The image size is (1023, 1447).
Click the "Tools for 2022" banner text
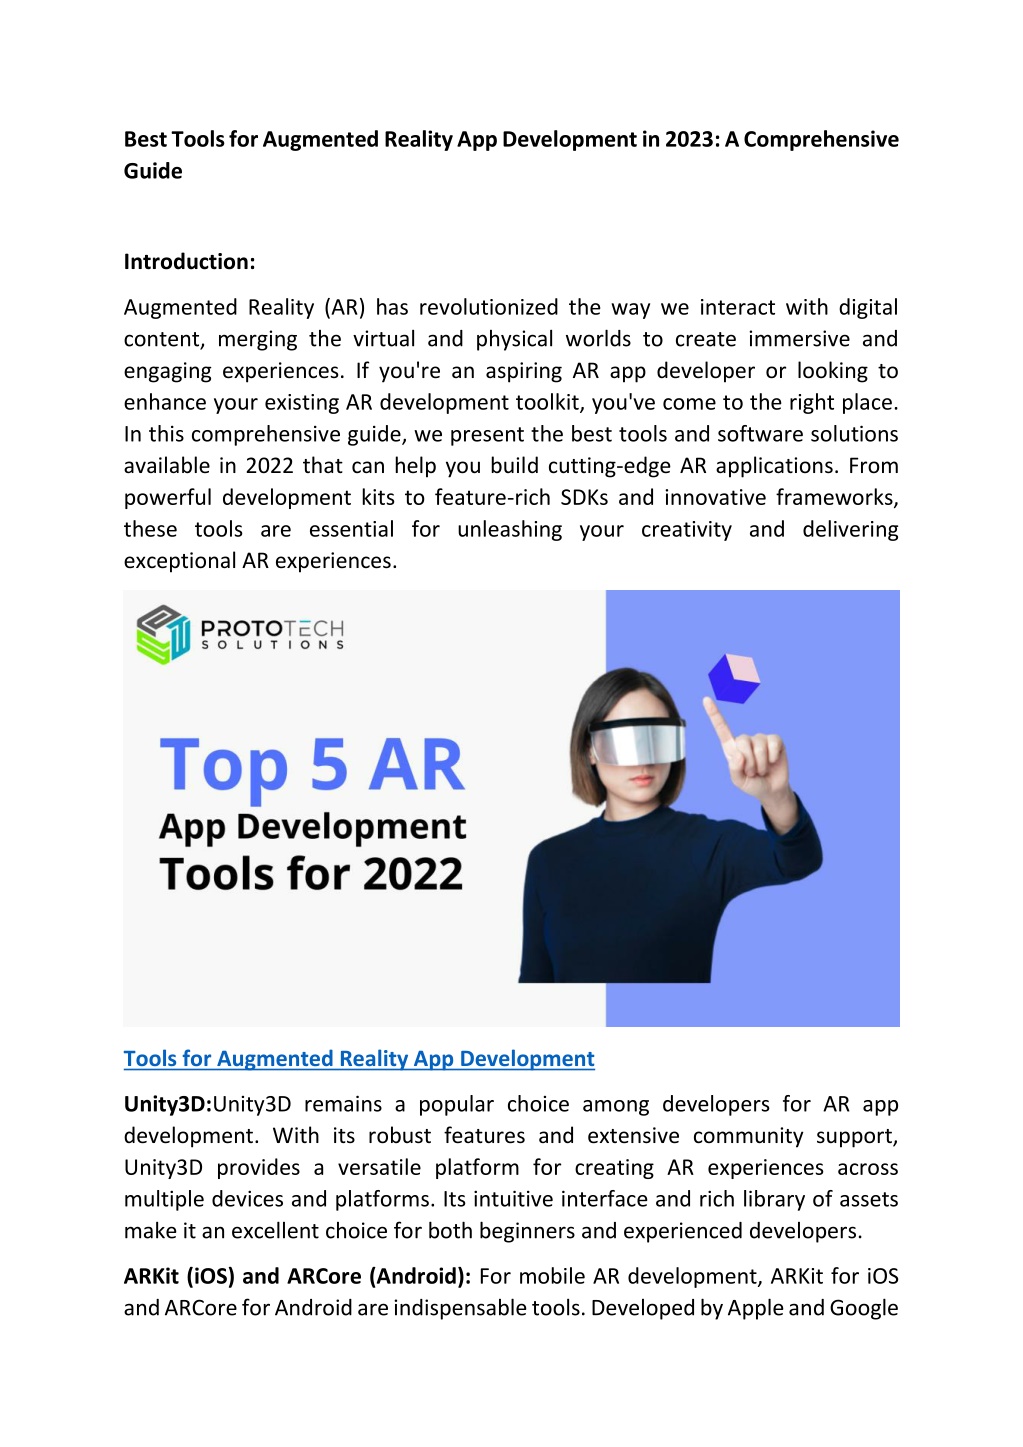311,874
